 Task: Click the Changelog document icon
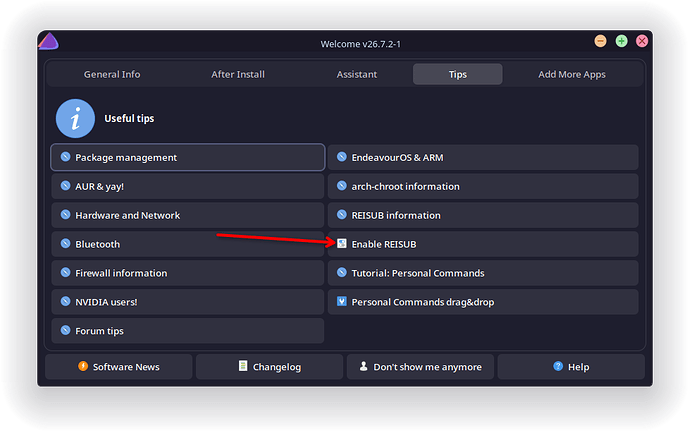point(243,366)
